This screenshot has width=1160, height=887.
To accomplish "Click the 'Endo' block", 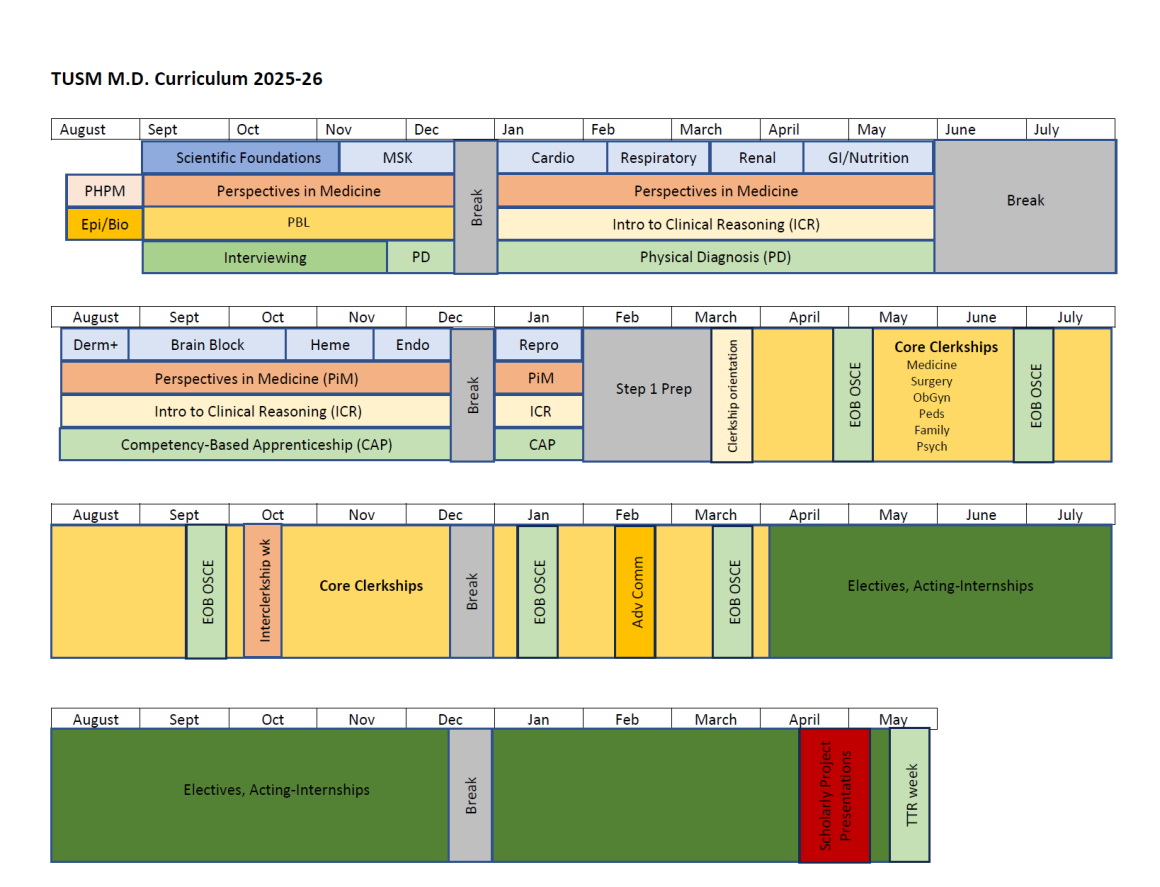I will click(x=412, y=345).
